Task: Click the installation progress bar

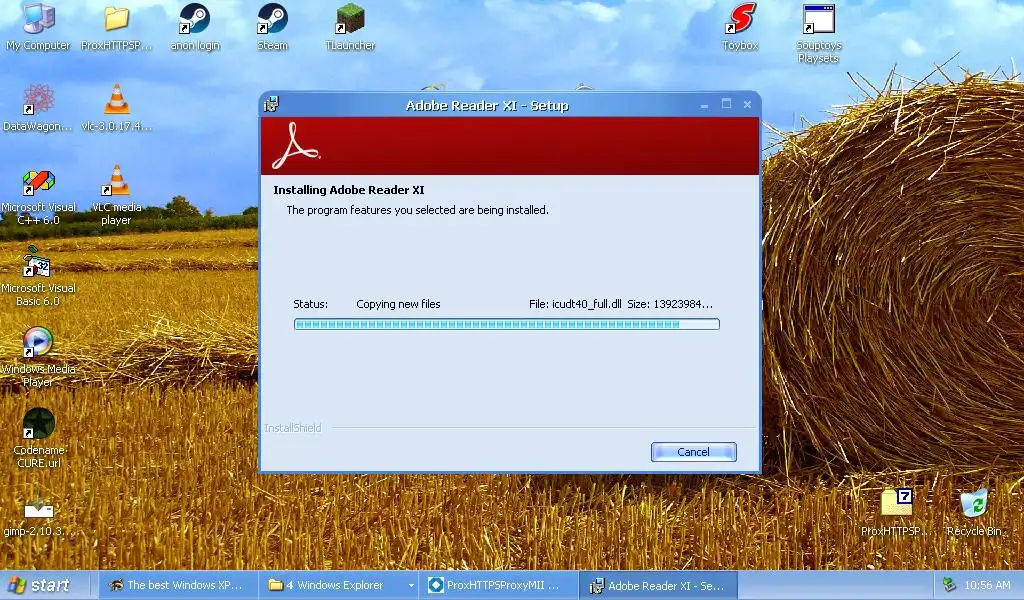Action: (507, 324)
